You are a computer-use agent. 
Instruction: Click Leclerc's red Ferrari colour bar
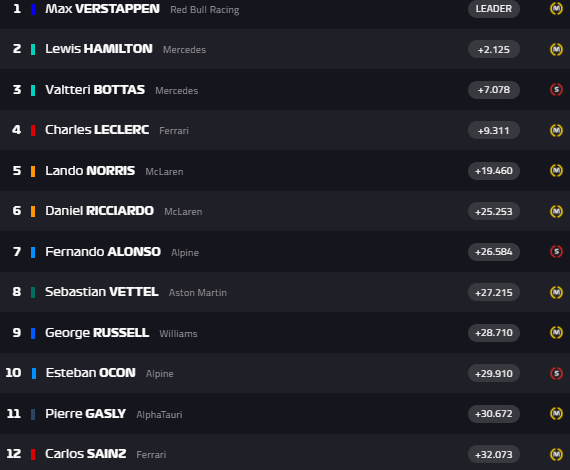coord(33,130)
